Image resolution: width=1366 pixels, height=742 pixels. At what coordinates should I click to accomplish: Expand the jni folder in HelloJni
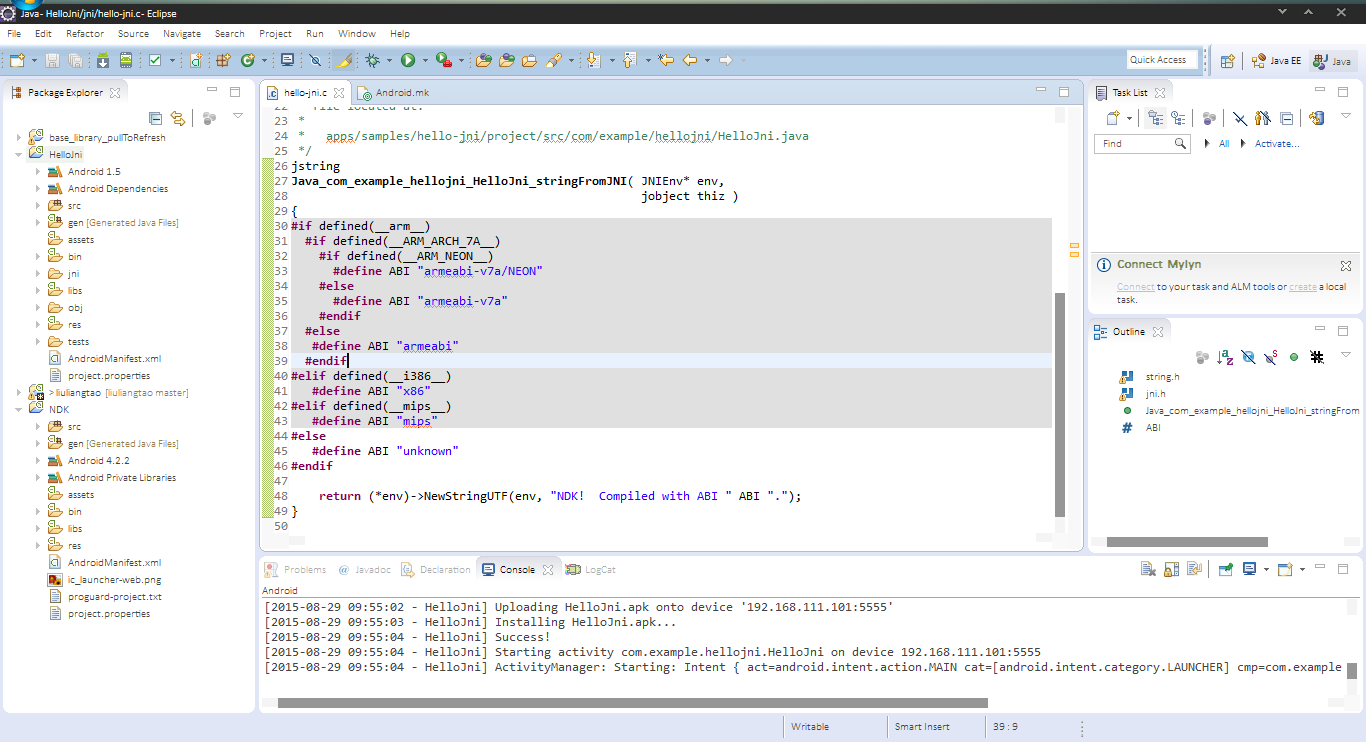pyautogui.click(x=38, y=274)
